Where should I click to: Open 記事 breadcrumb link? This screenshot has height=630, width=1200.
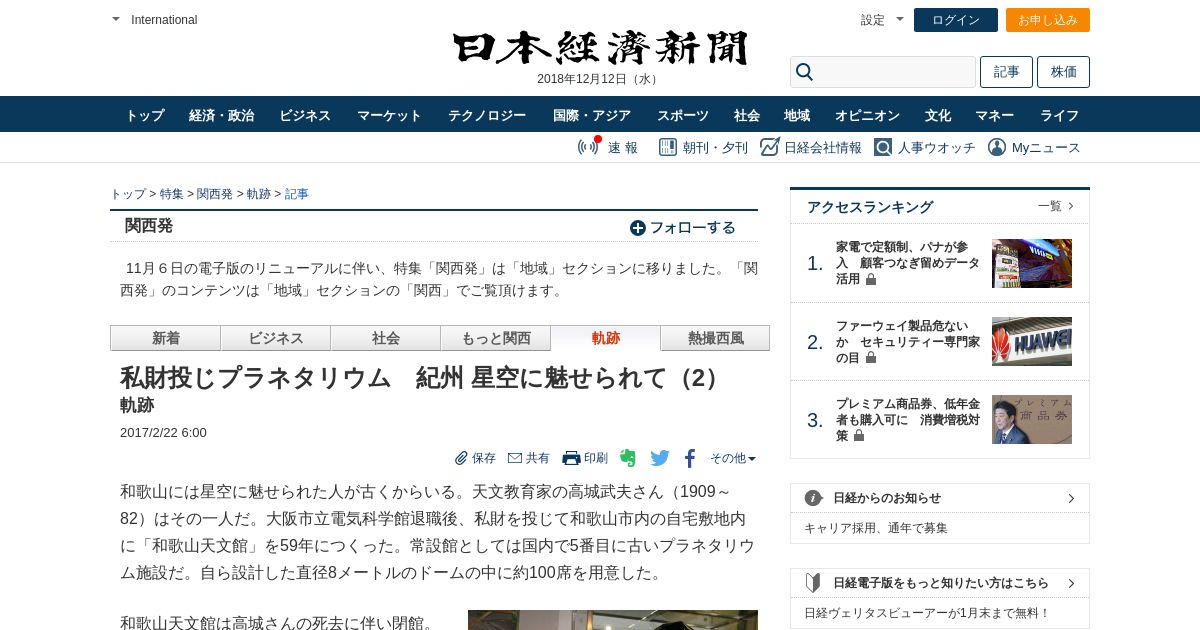(297, 194)
